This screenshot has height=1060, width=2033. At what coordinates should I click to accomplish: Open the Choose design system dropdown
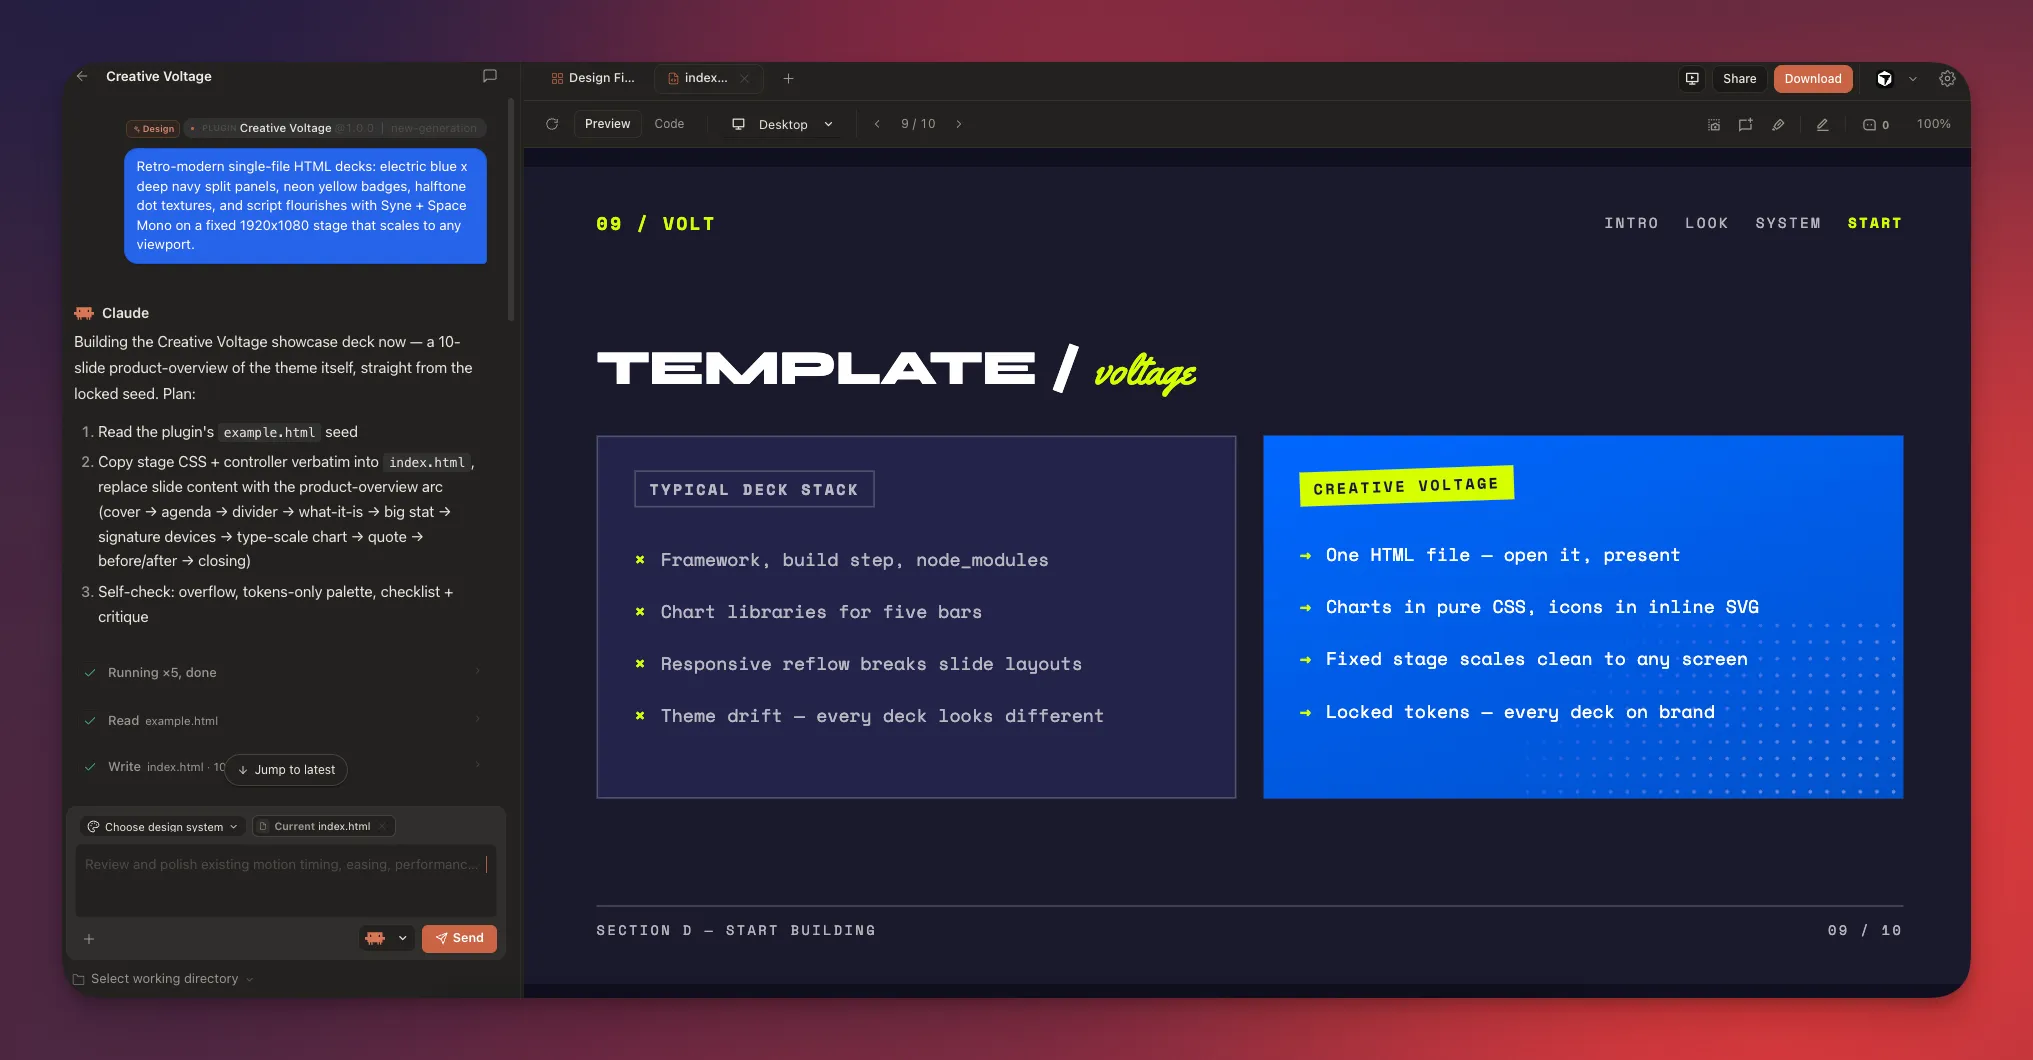(x=163, y=827)
